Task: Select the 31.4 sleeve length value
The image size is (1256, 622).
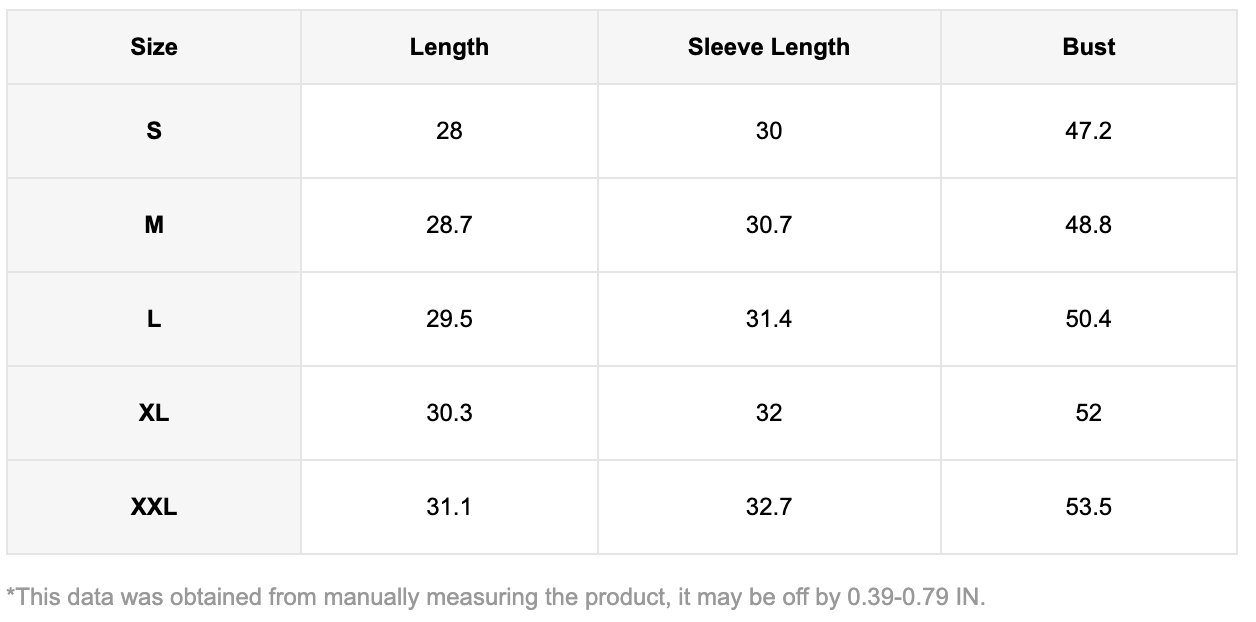Action: 768,319
